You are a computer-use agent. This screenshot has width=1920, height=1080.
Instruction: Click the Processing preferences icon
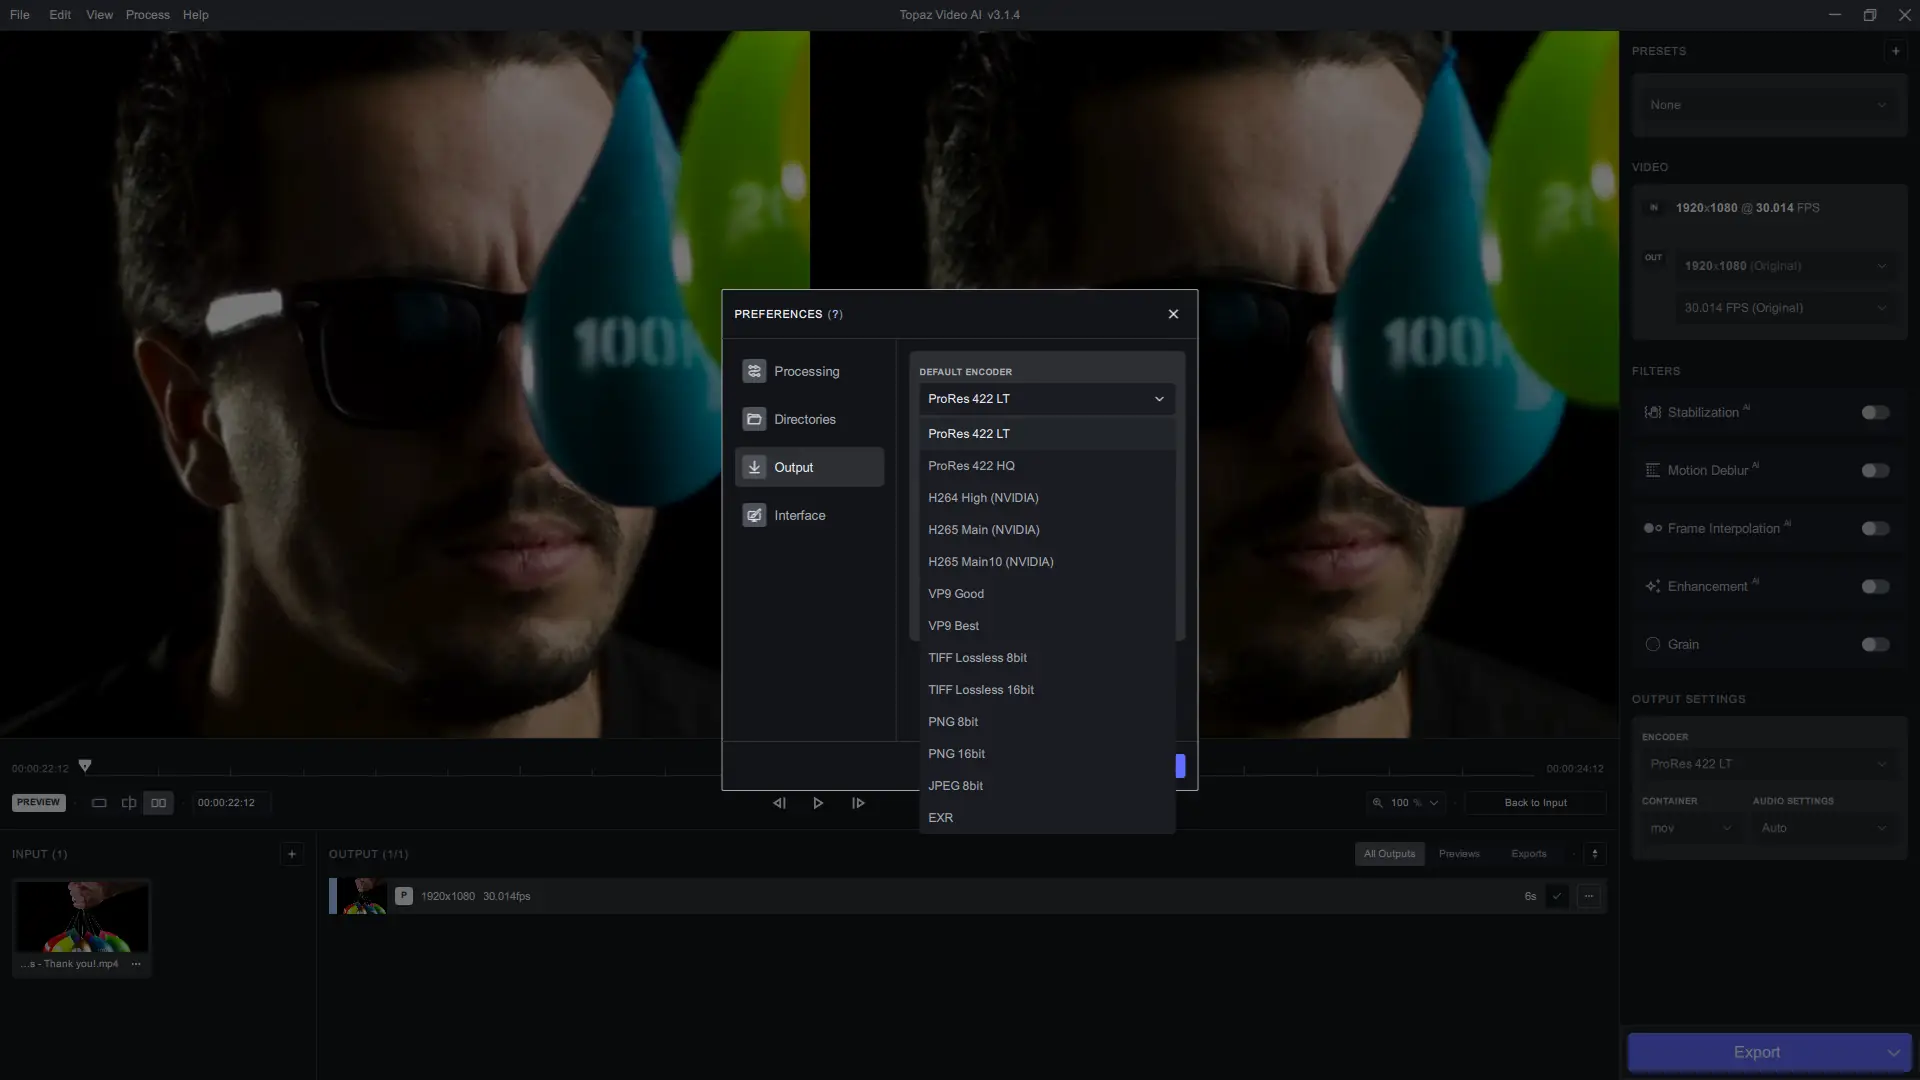tap(754, 371)
